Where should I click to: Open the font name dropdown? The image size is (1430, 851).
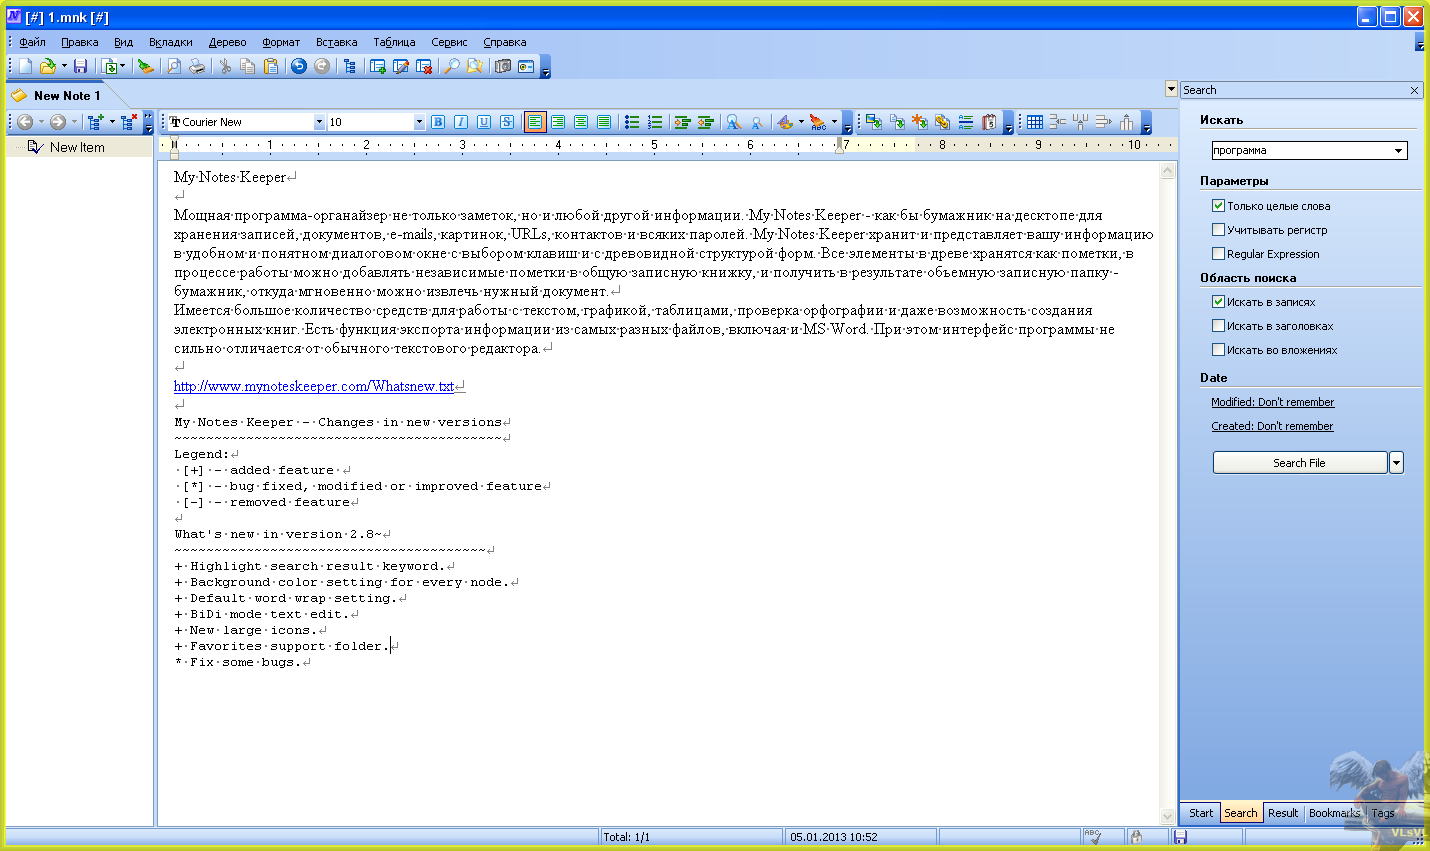(x=319, y=122)
